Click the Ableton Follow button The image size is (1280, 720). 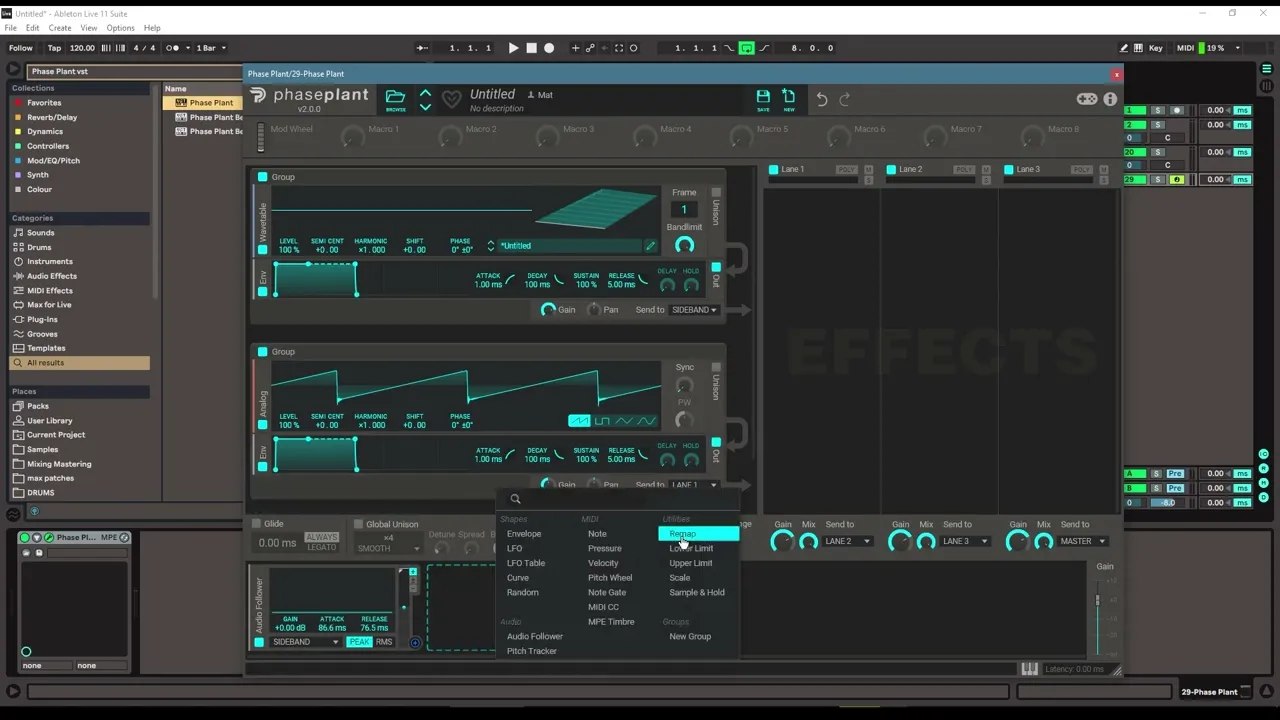pyautogui.click(x=20, y=48)
